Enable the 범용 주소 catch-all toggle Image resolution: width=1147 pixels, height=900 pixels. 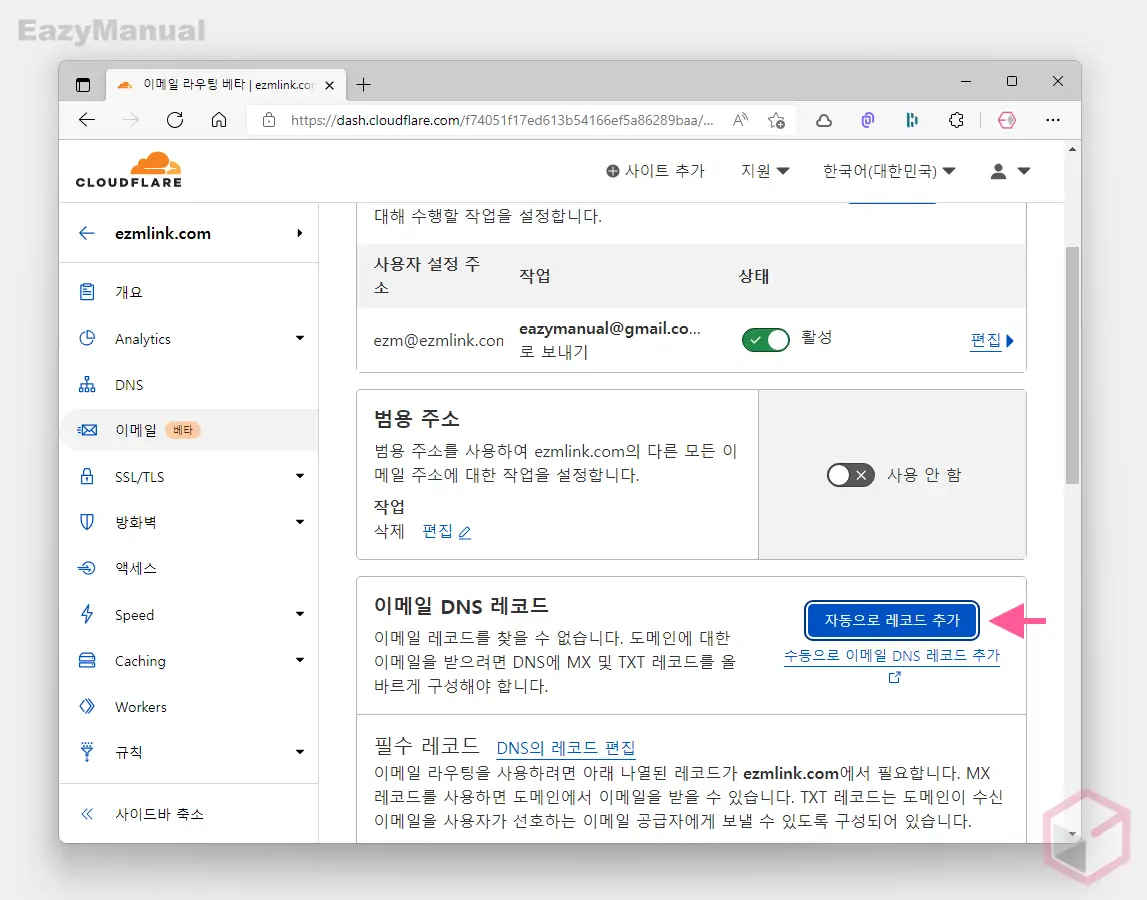850,475
